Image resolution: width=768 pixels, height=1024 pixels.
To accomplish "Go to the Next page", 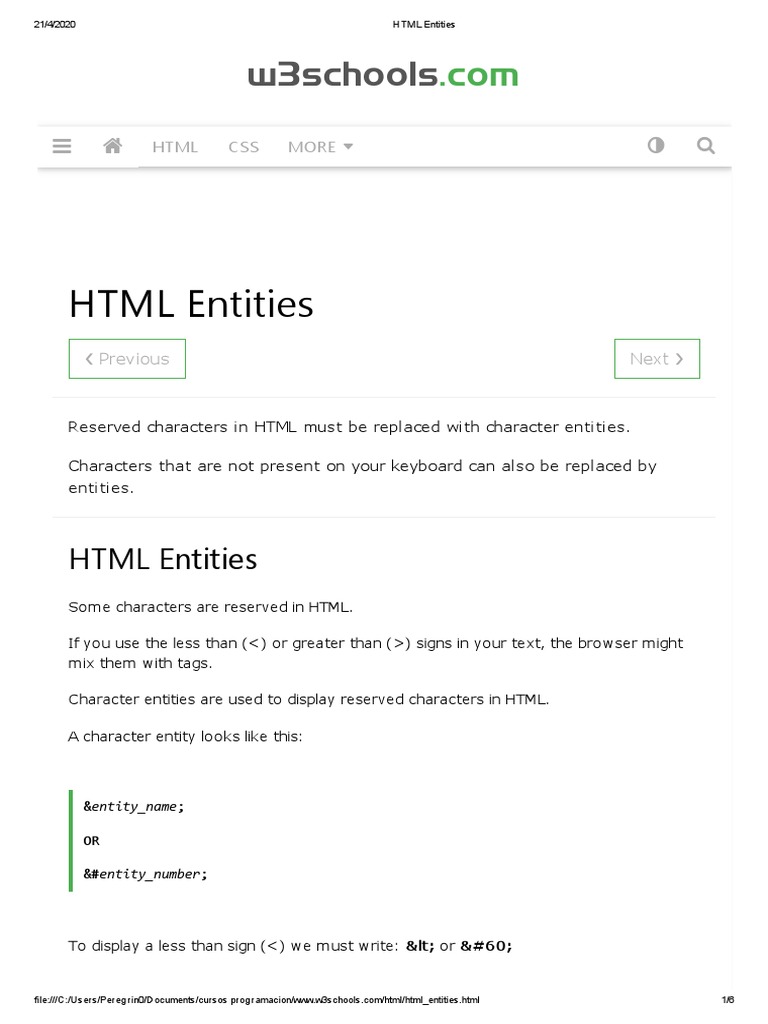I will [657, 359].
